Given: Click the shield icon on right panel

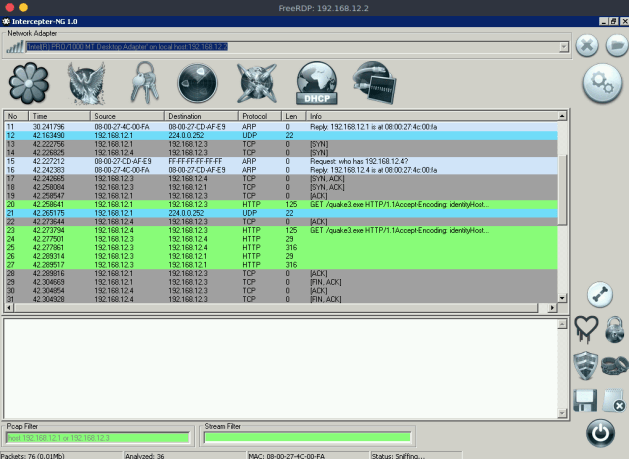Looking at the screenshot, I should tap(586, 365).
